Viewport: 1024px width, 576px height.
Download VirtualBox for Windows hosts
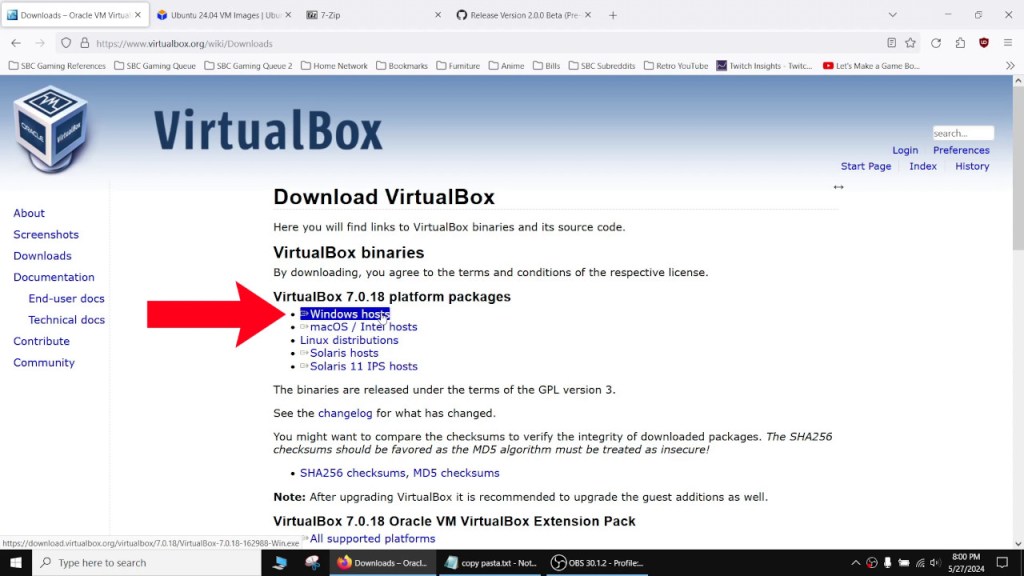[x=345, y=313]
